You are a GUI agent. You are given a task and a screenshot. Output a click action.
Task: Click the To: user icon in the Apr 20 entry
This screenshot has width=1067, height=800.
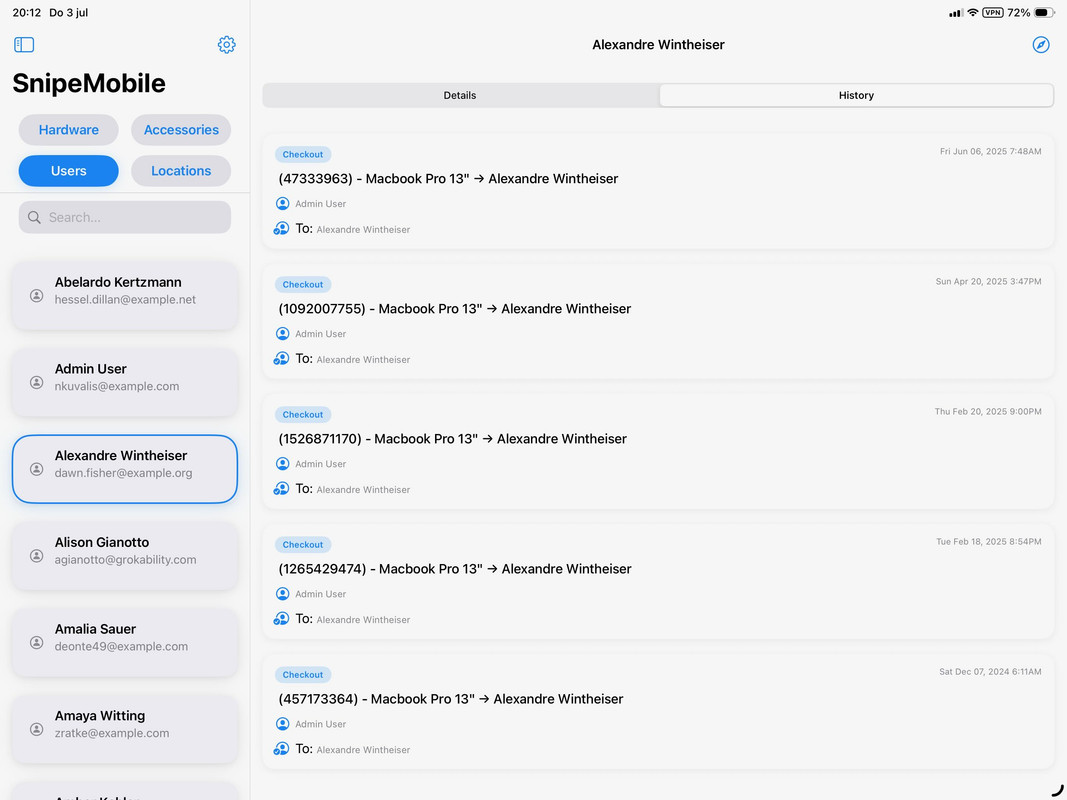pyautogui.click(x=281, y=359)
